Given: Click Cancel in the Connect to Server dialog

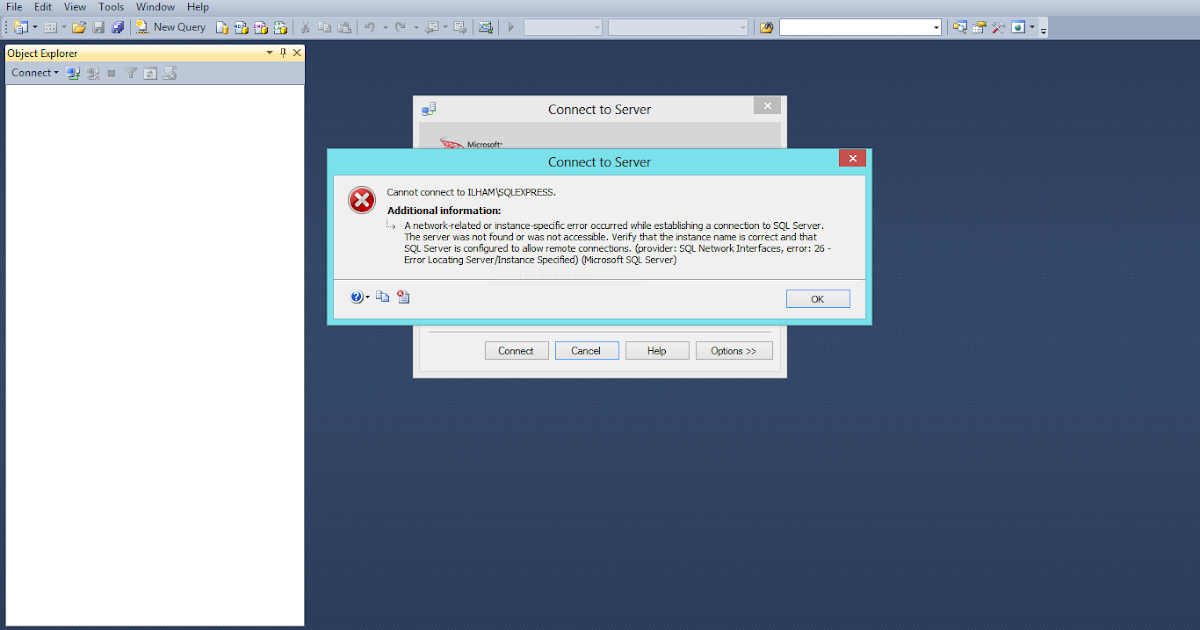Looking at the screenshot, I should (x=586, y=351).
